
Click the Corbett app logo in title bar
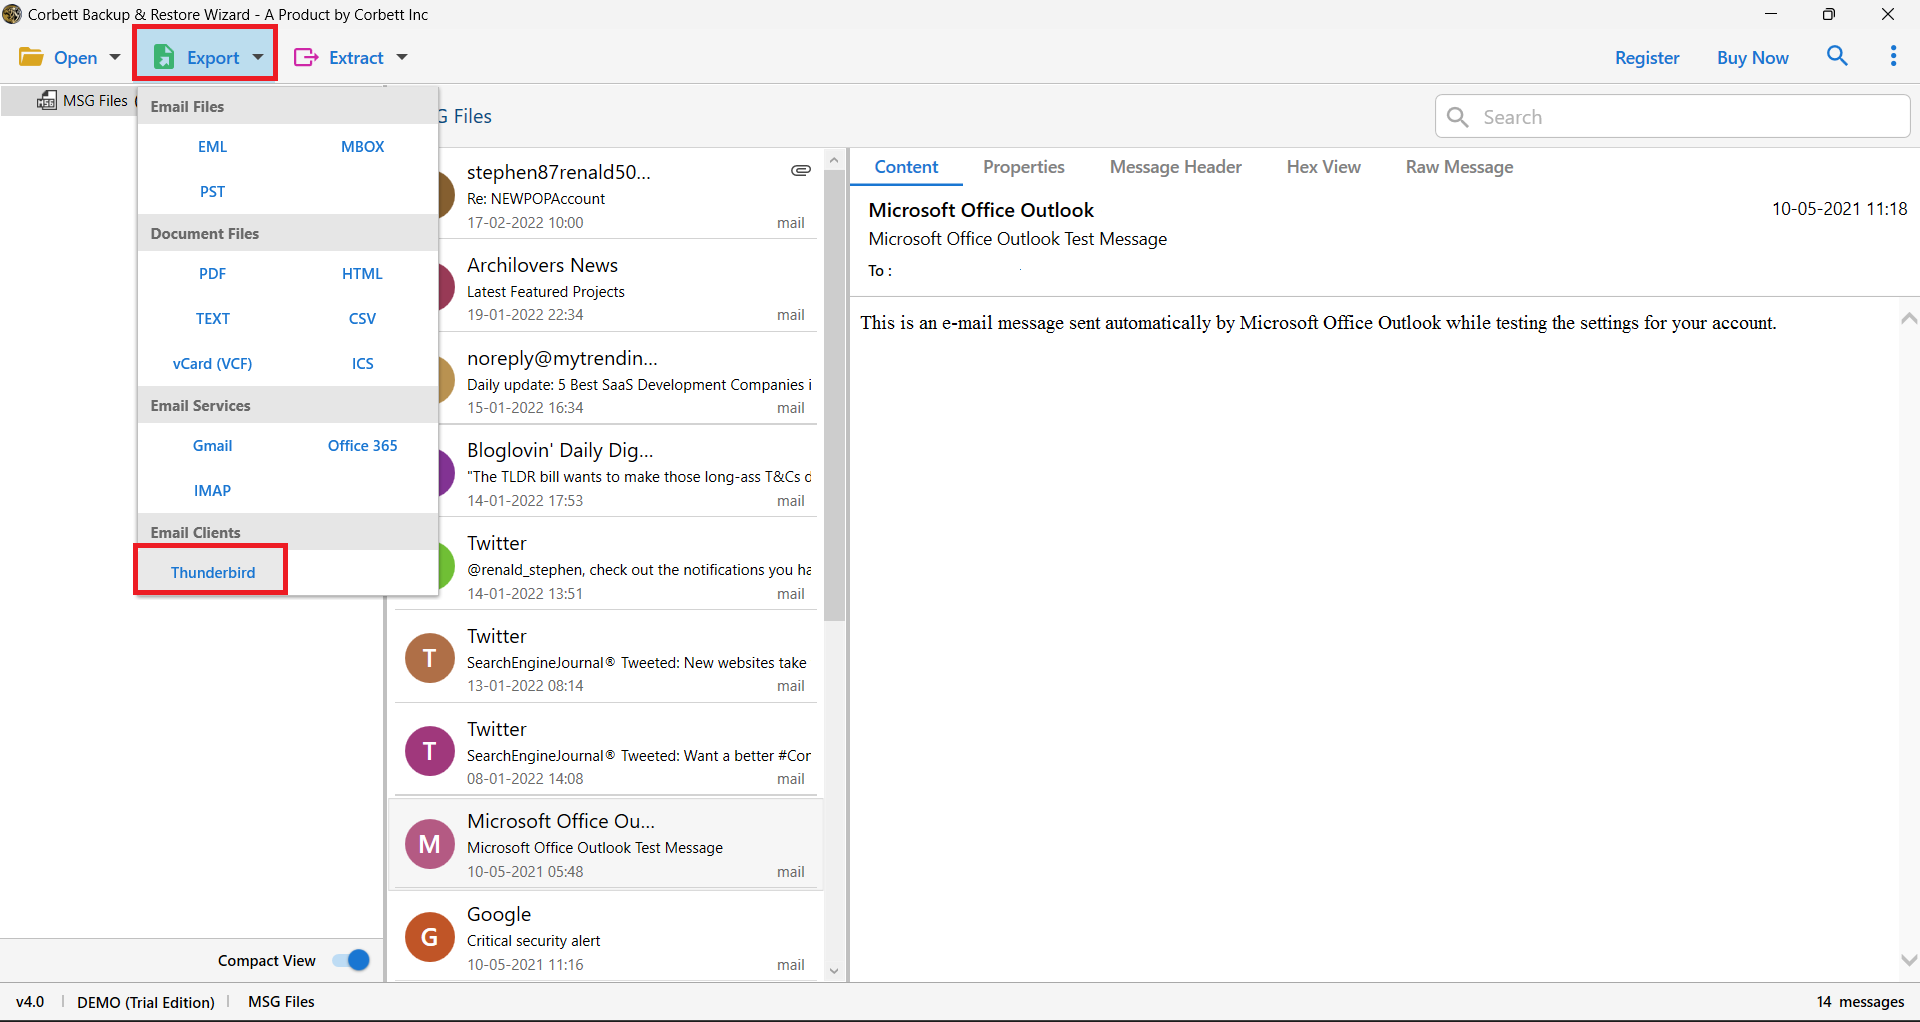tap(12, 14)
